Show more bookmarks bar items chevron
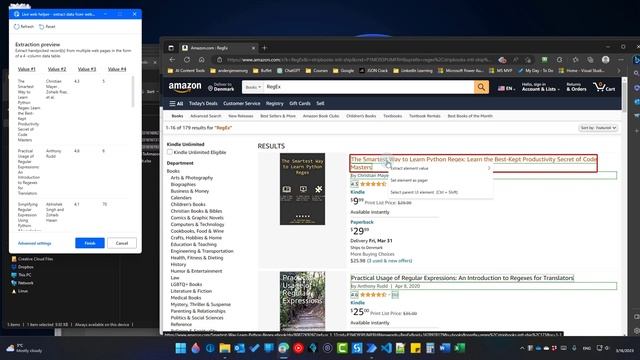Image resolution: width=640 pixels, height=360 pixels. 619,71
